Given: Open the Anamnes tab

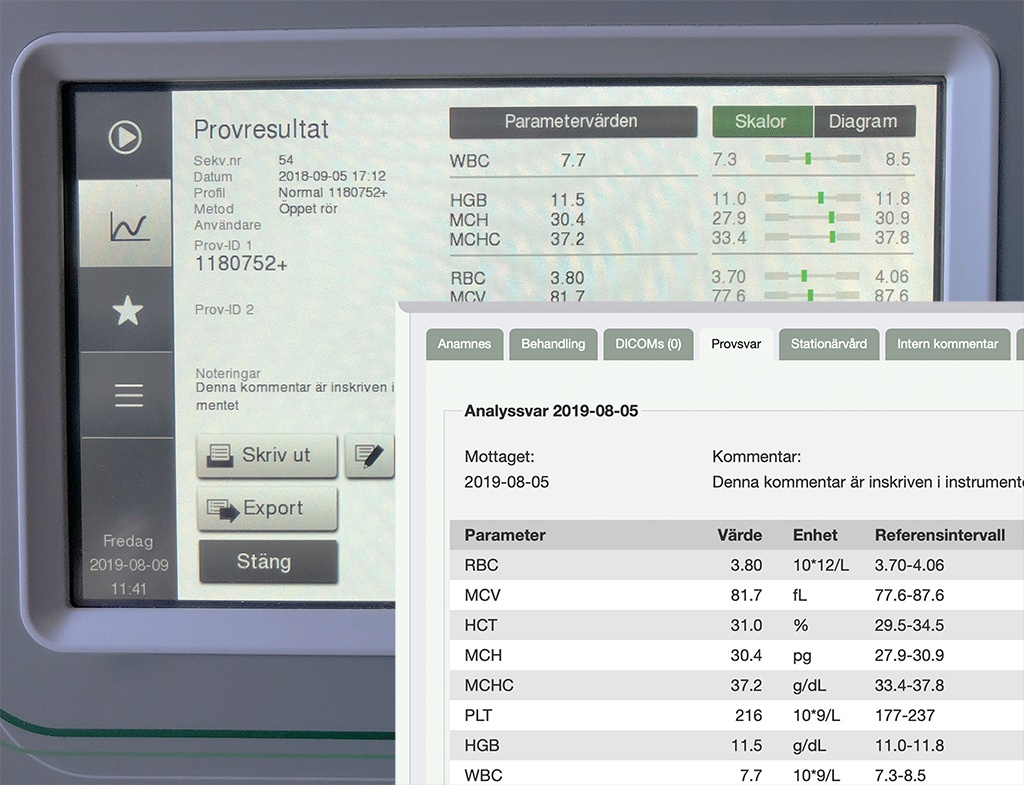Looking at the screenshot, I should [464, 344].
